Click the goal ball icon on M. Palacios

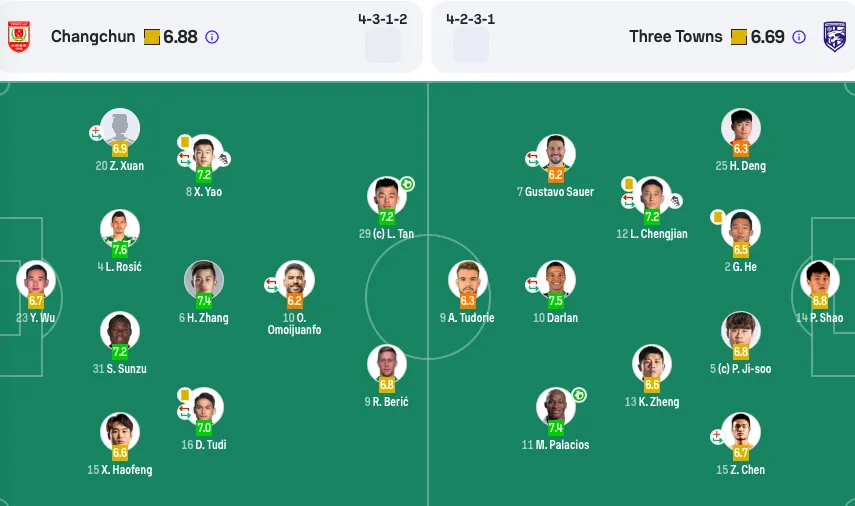click(x=579, y=395)
